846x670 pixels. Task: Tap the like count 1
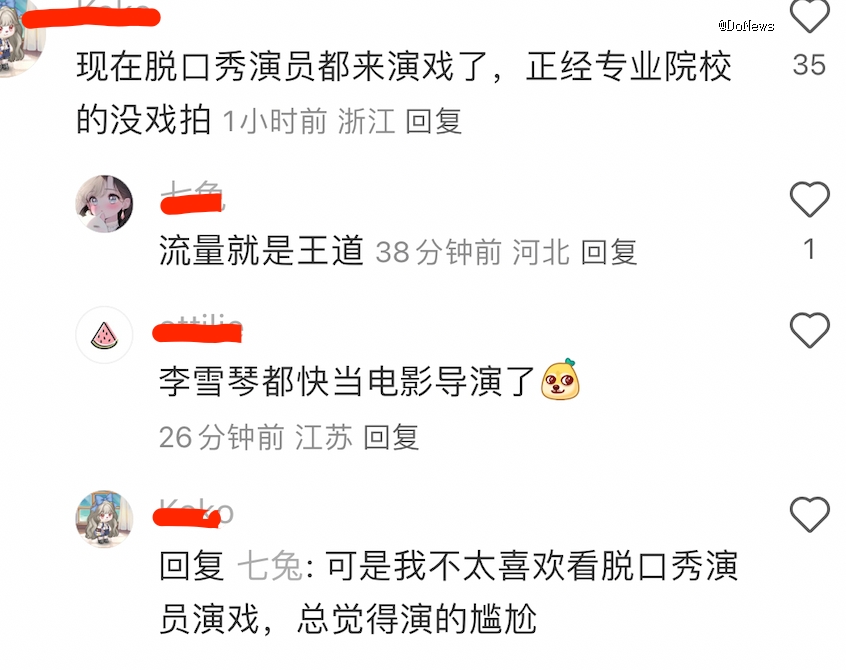[809, 250]
